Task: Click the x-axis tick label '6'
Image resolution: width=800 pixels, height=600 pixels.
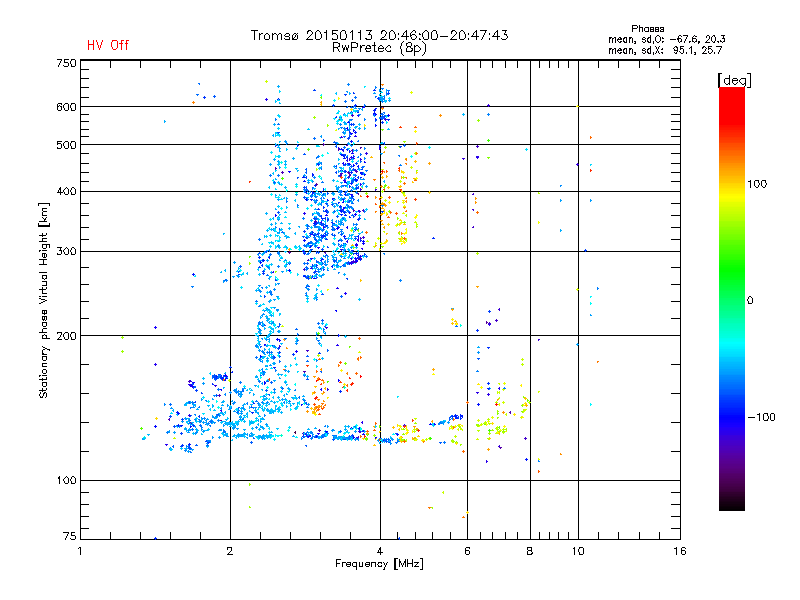Action: 467,551
